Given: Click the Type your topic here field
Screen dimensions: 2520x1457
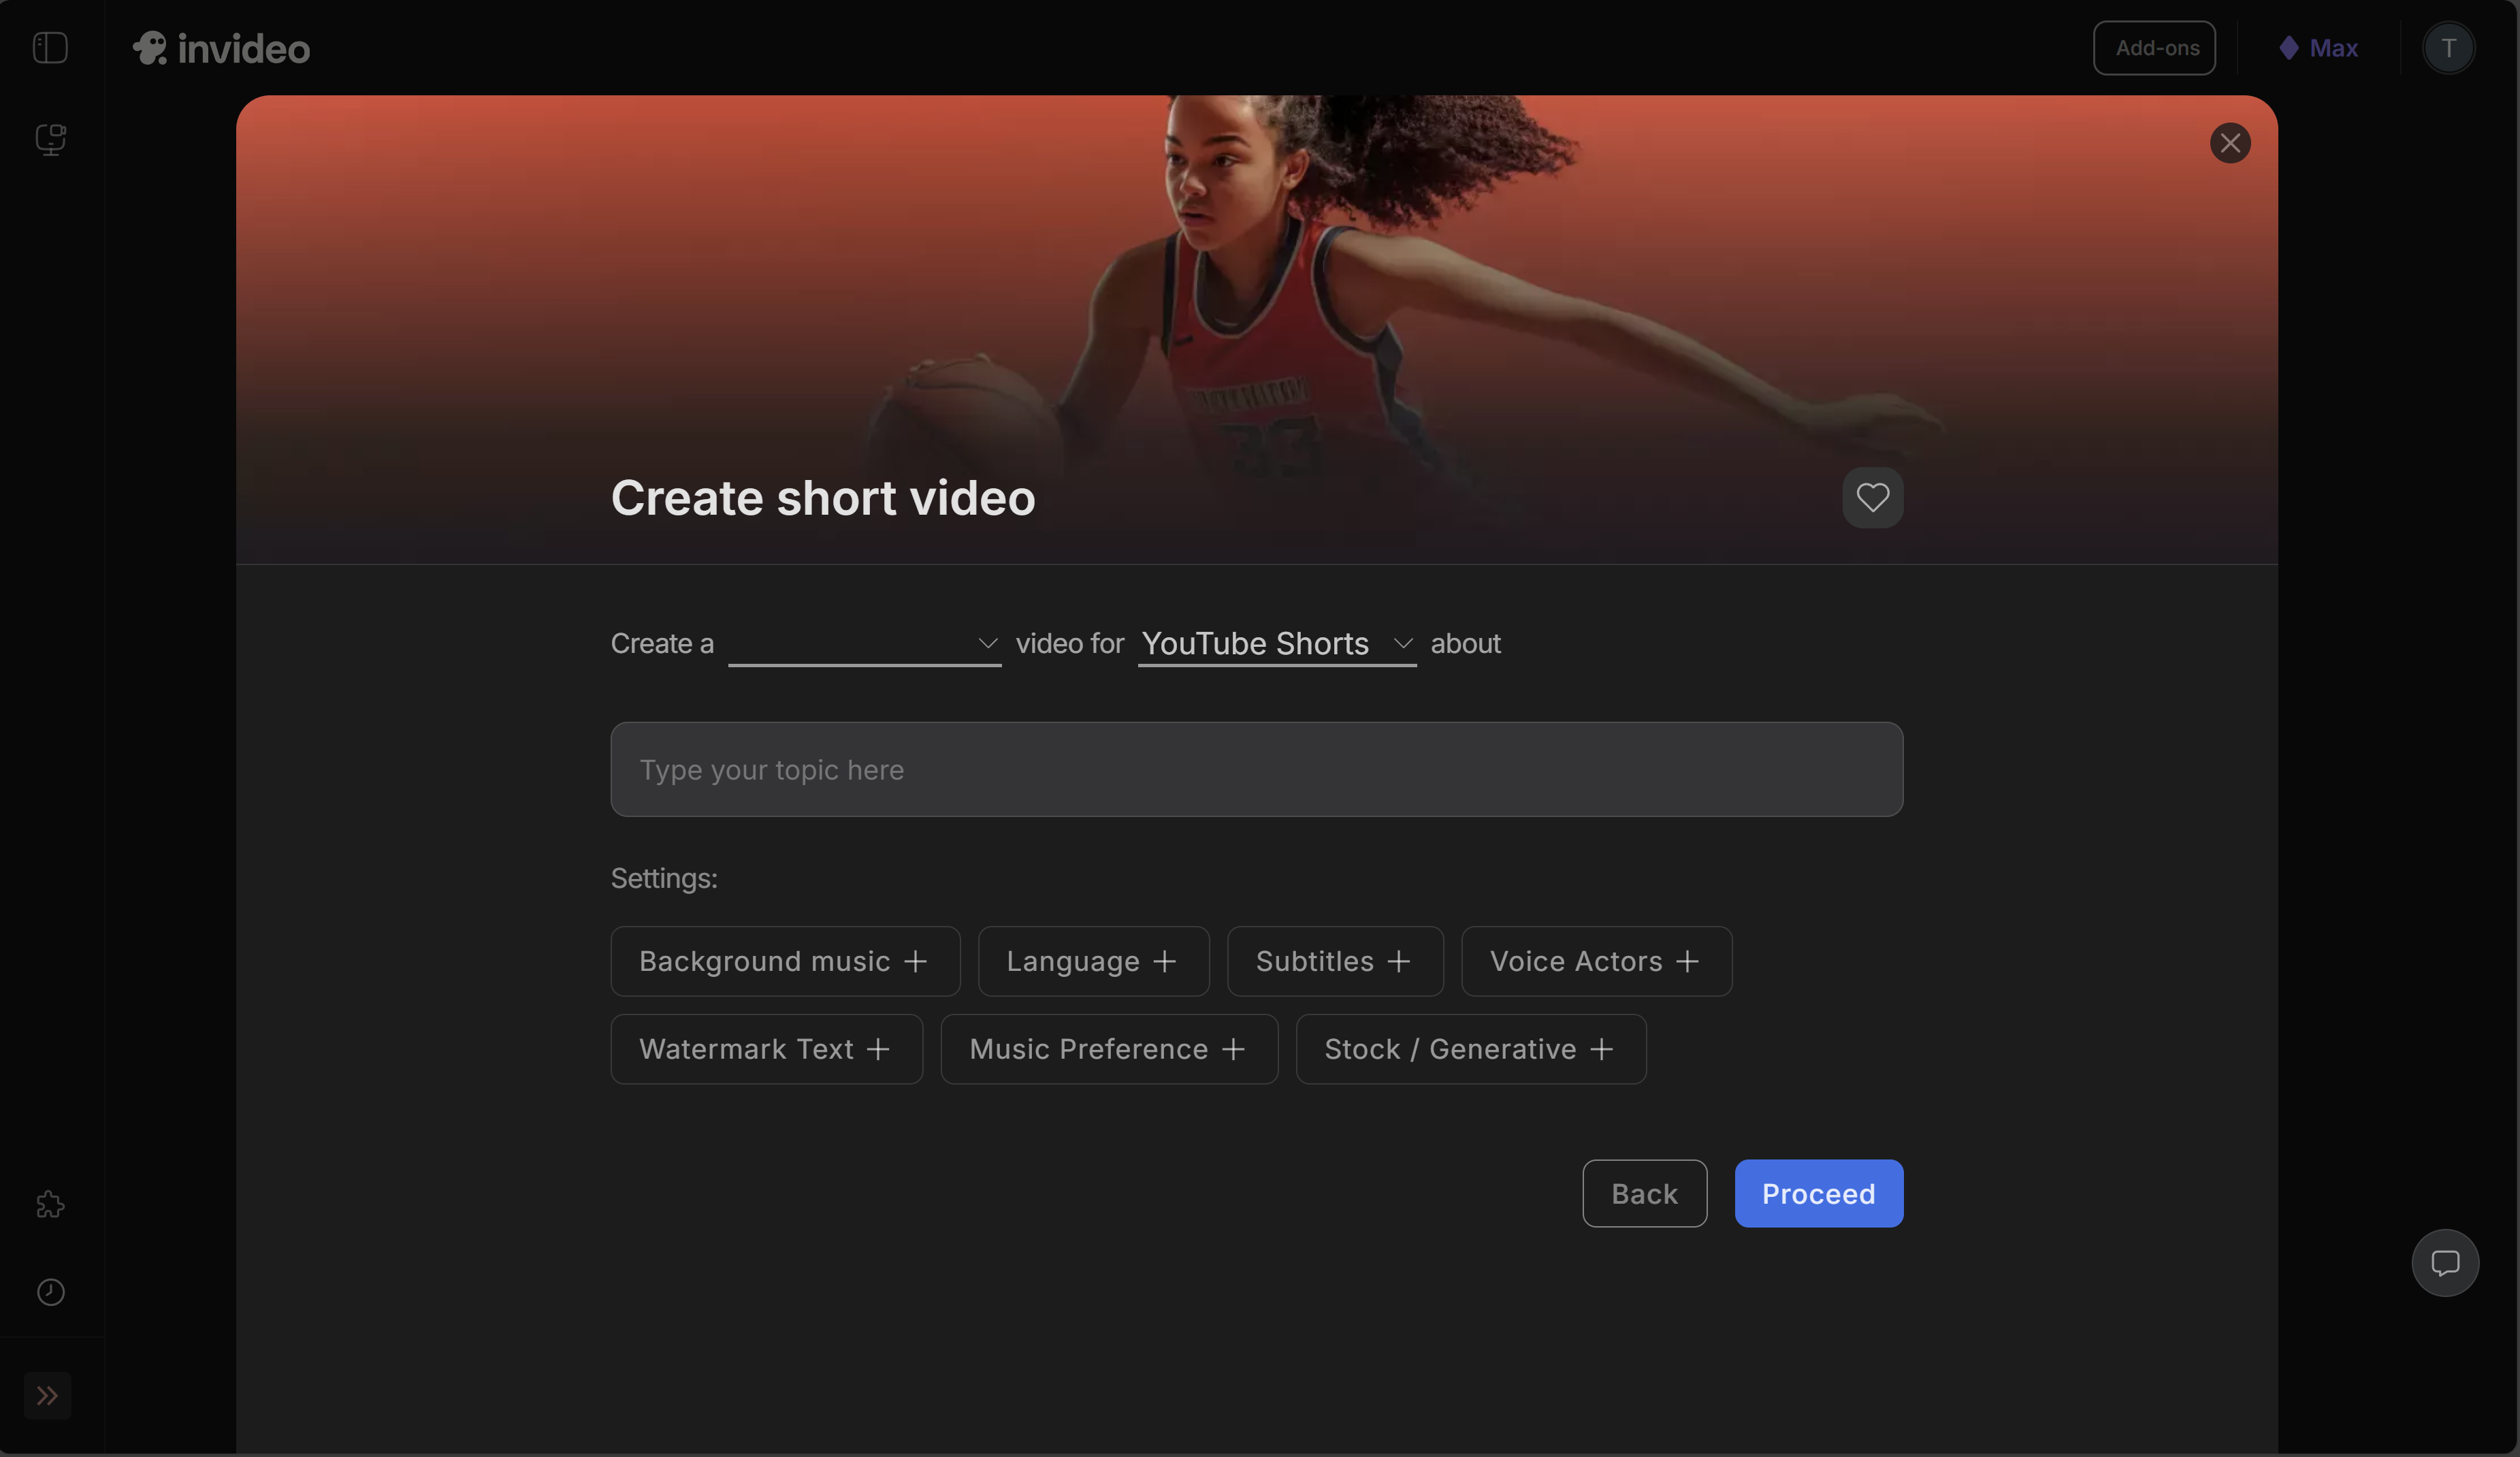Looking at the screenshot, I should (1256, 769).
